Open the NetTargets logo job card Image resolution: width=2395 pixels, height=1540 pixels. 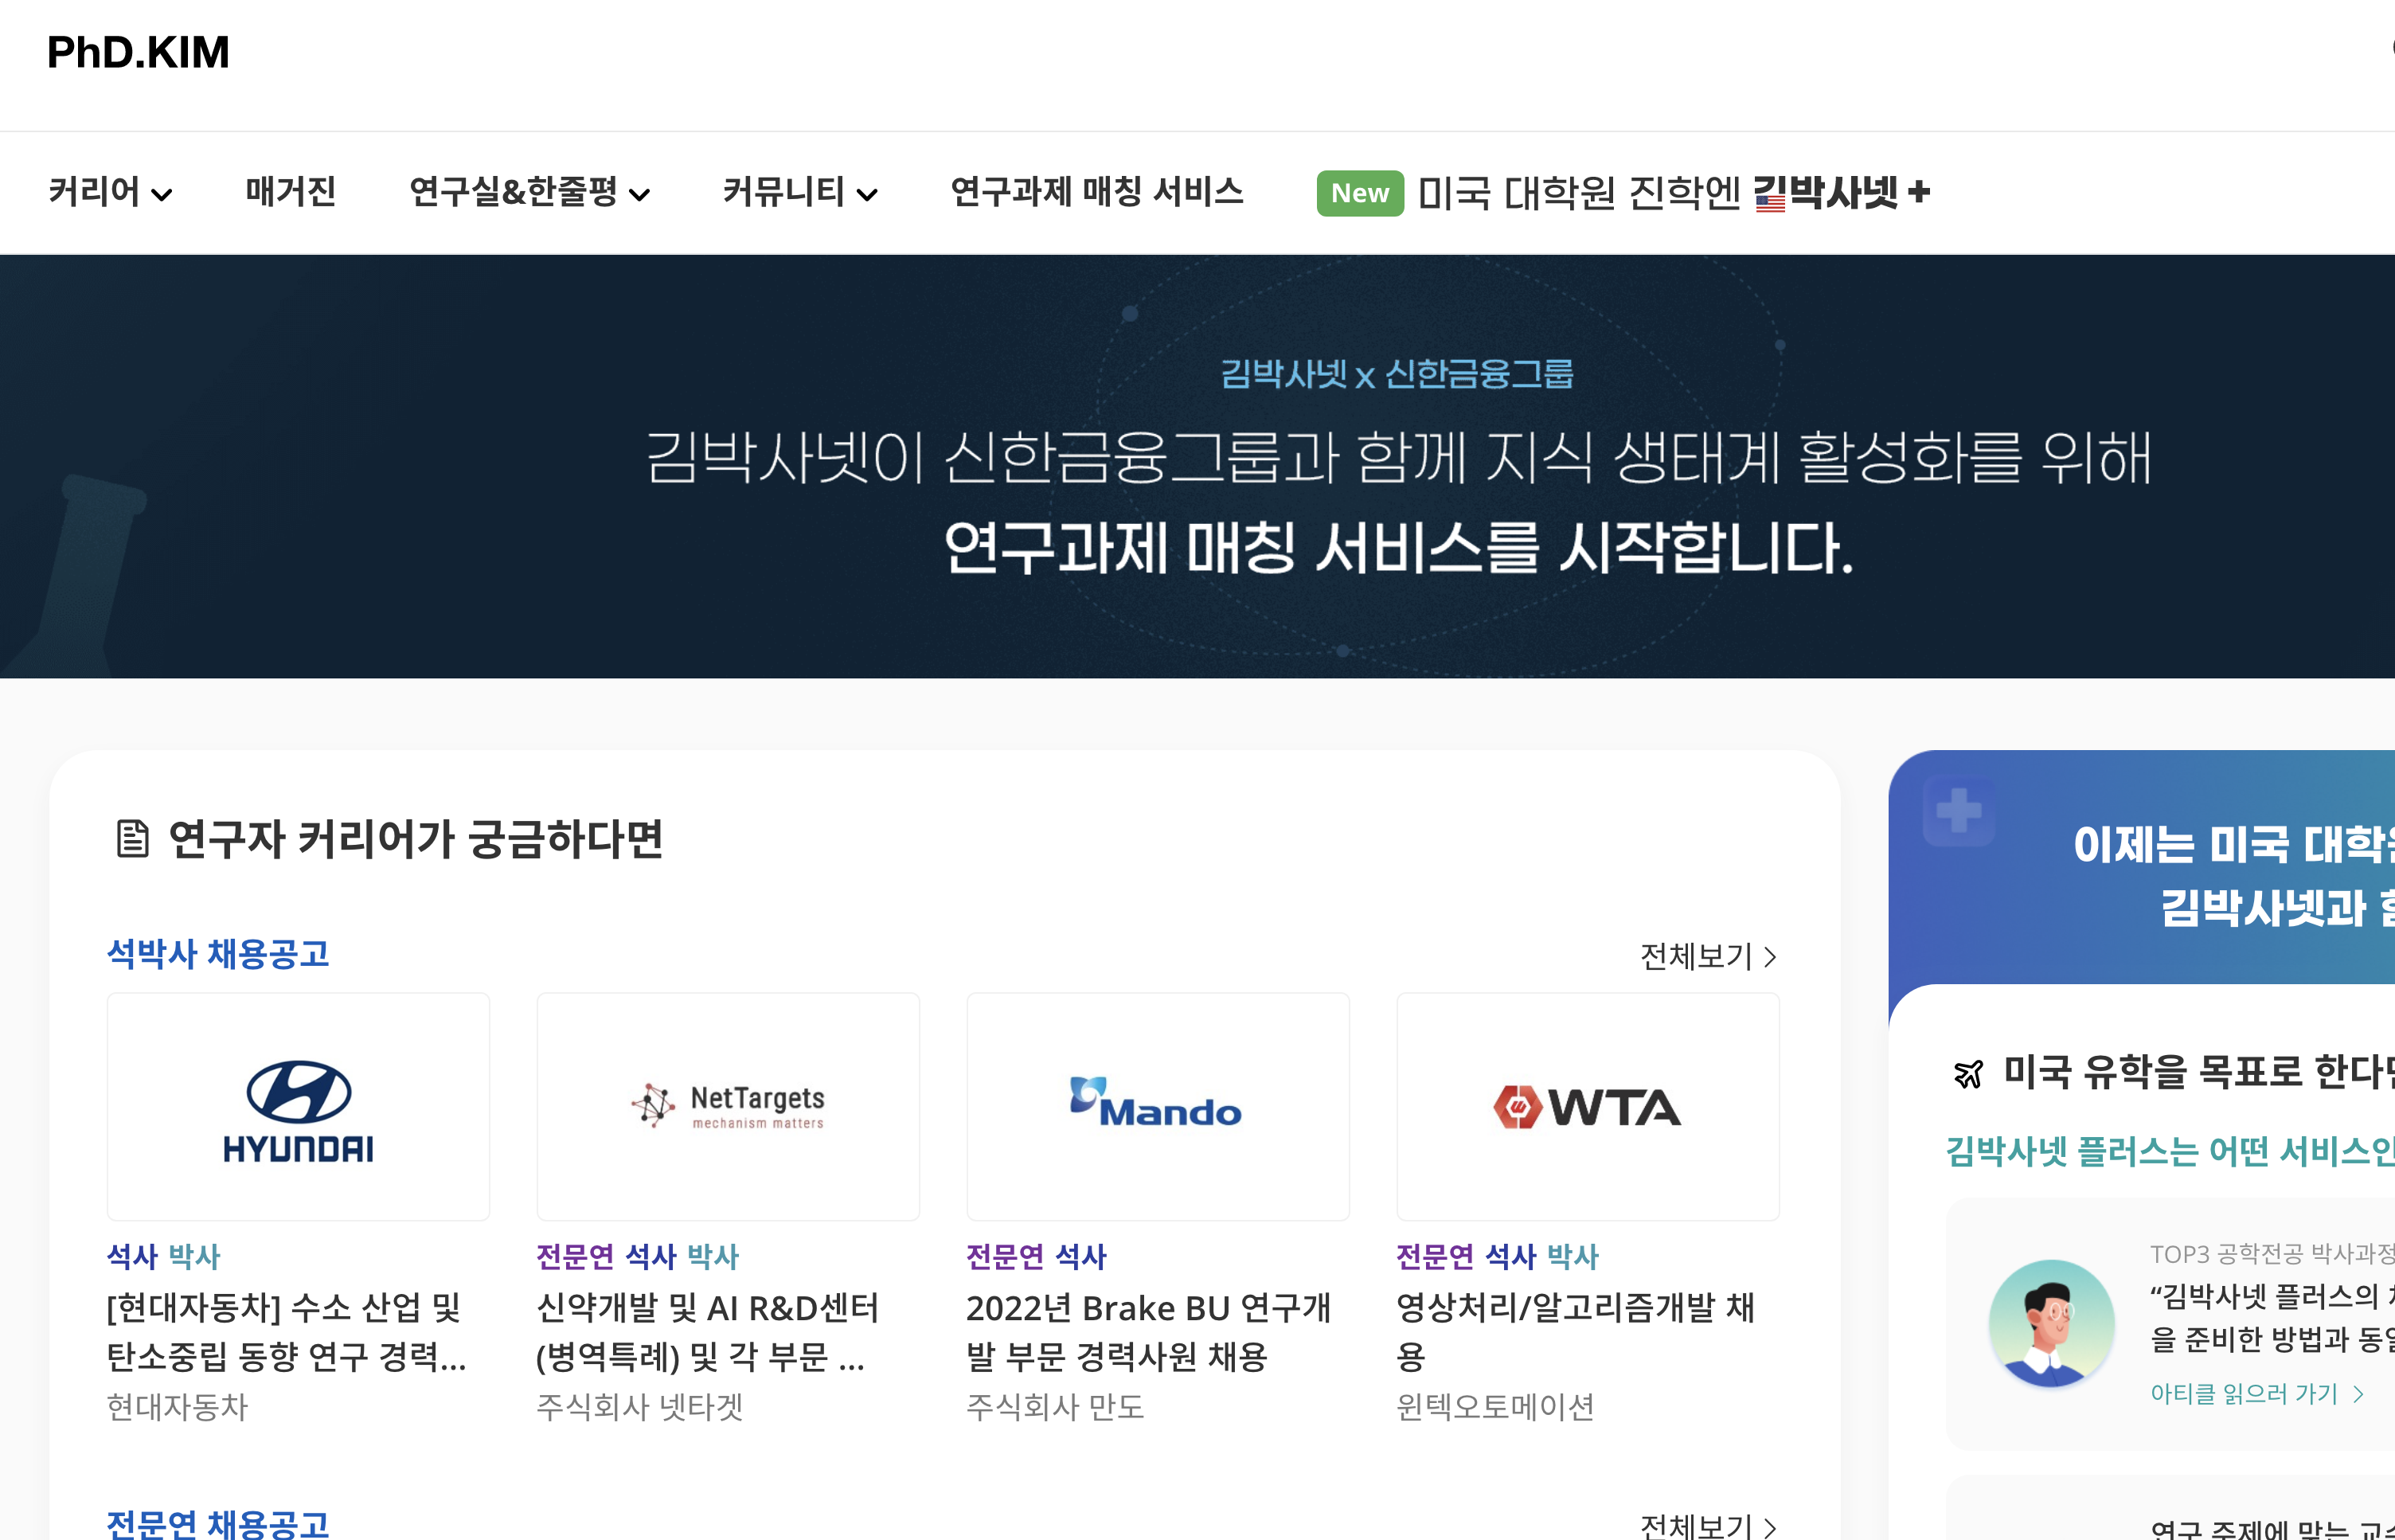coord(728,1107)
